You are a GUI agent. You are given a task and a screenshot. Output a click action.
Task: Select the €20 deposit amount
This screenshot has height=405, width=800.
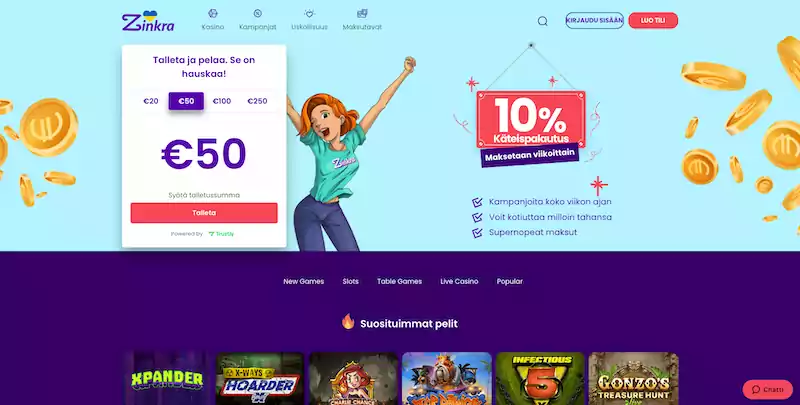point(151,101)
